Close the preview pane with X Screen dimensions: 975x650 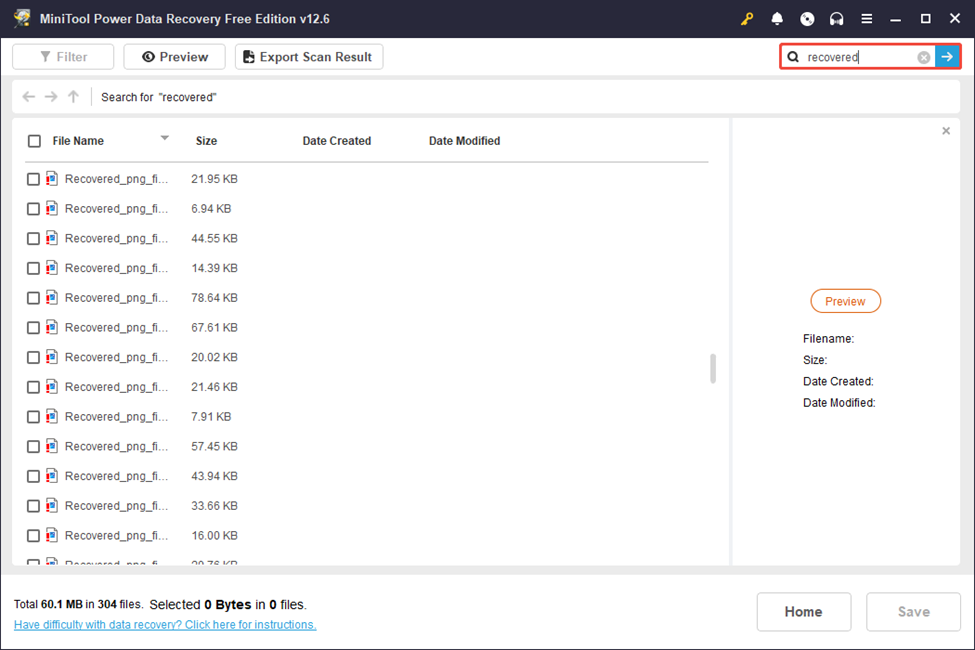tap(946, 131)
